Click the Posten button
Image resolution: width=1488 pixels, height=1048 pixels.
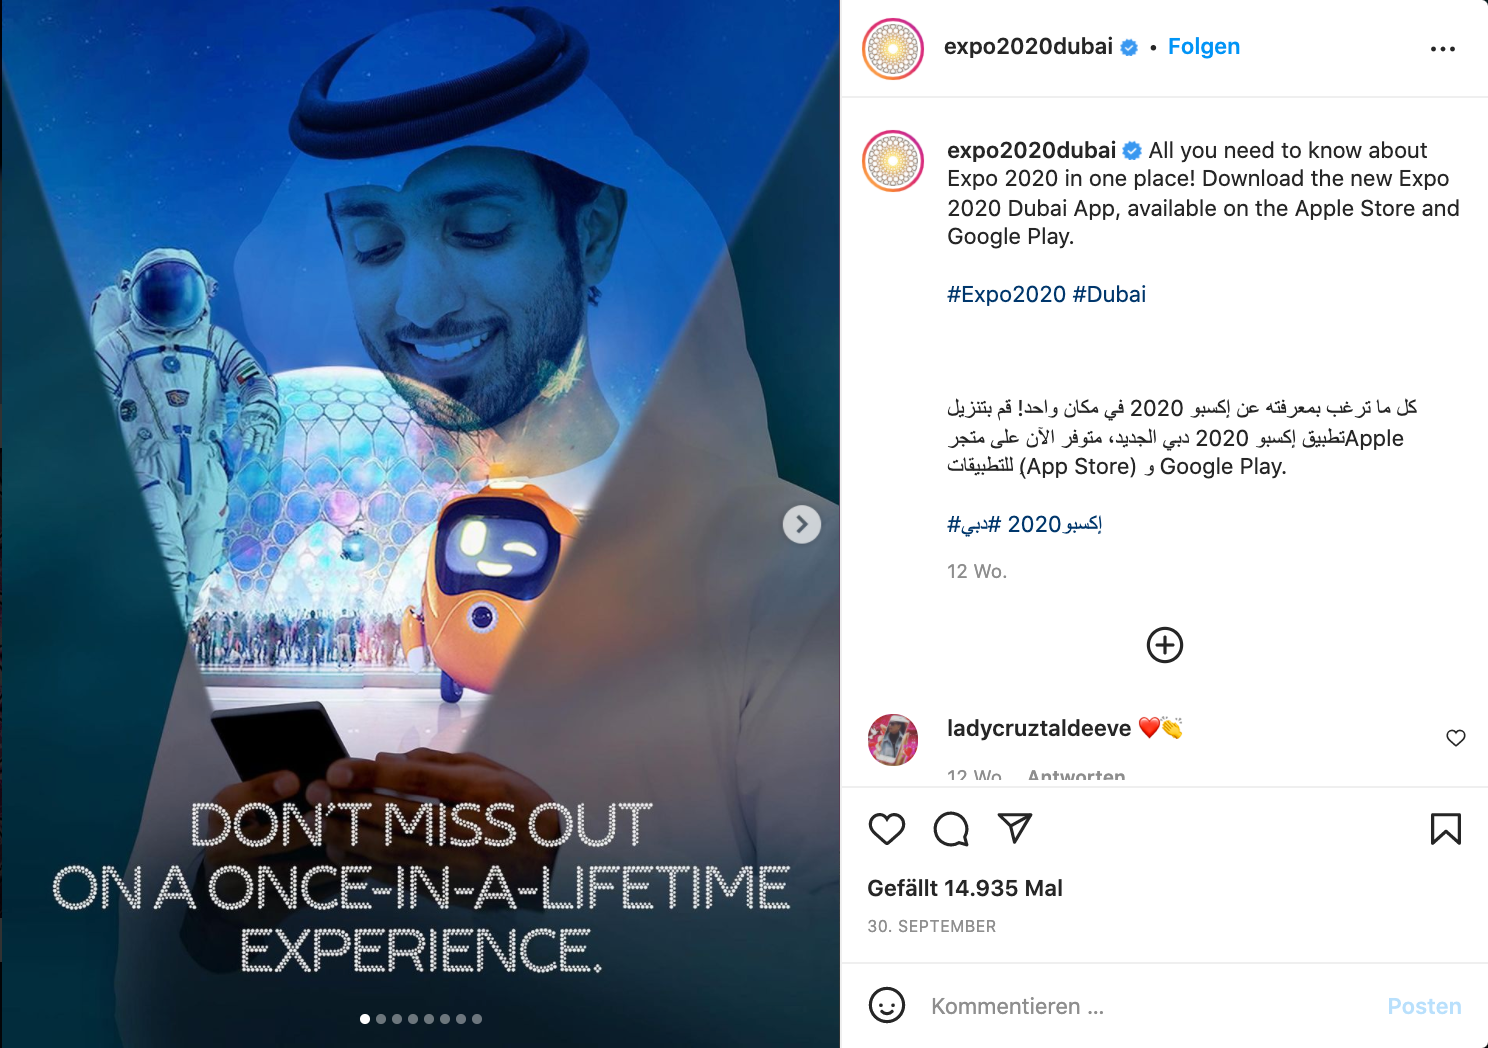[x=1424, y=1006]
